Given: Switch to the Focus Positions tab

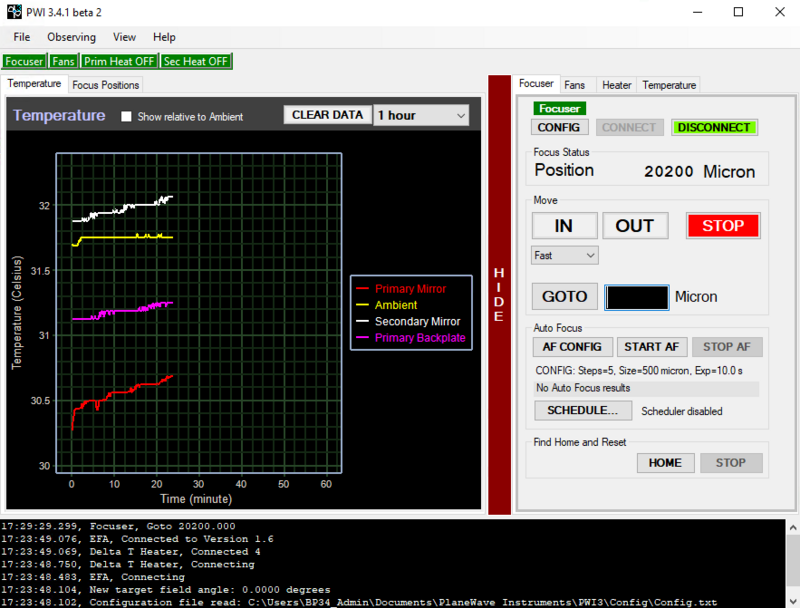Looking at the screenshot, I should pyautogui.click(x=106, y=85).
